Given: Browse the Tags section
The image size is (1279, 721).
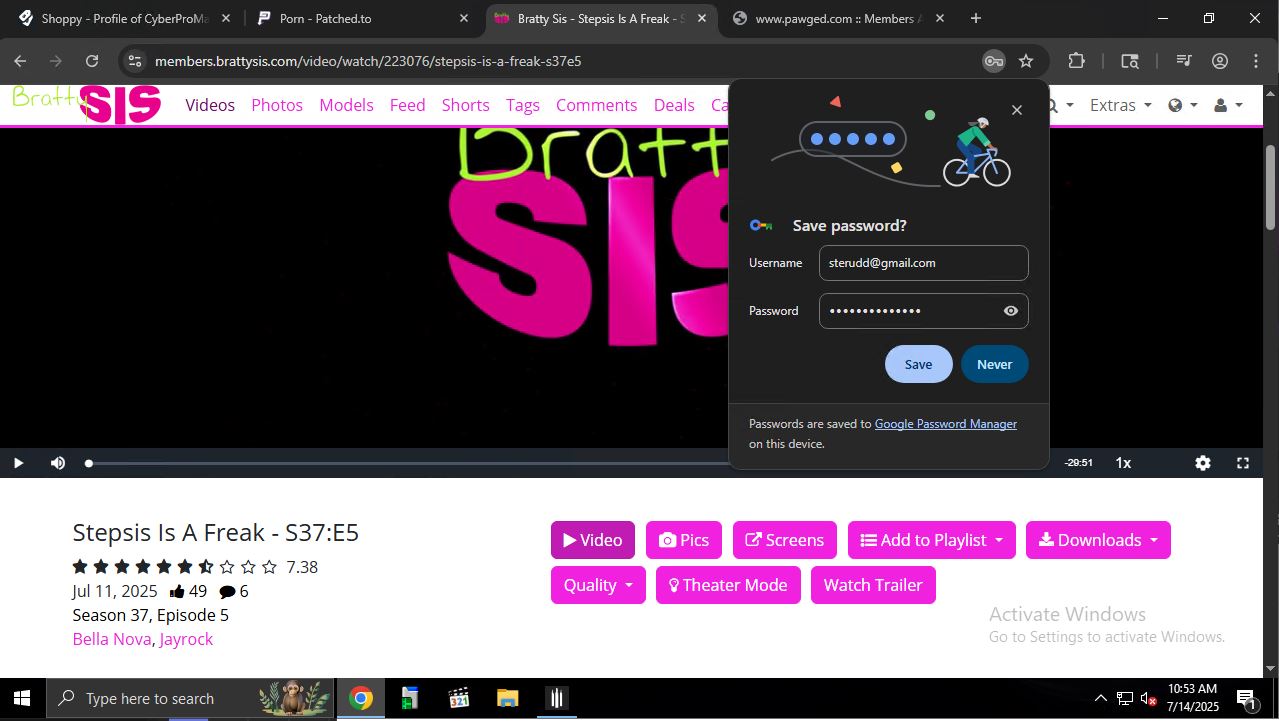Looking at the screenshot, I should pyautogui.click(x=523, y=105).
